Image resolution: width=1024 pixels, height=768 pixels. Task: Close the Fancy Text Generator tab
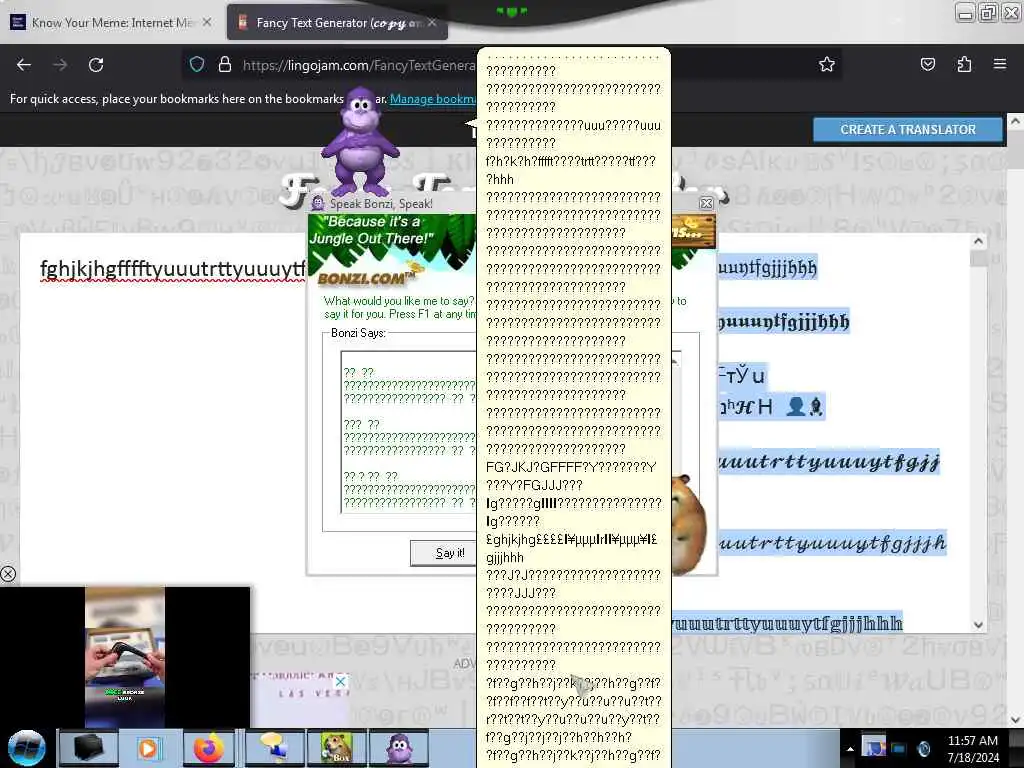432,23
